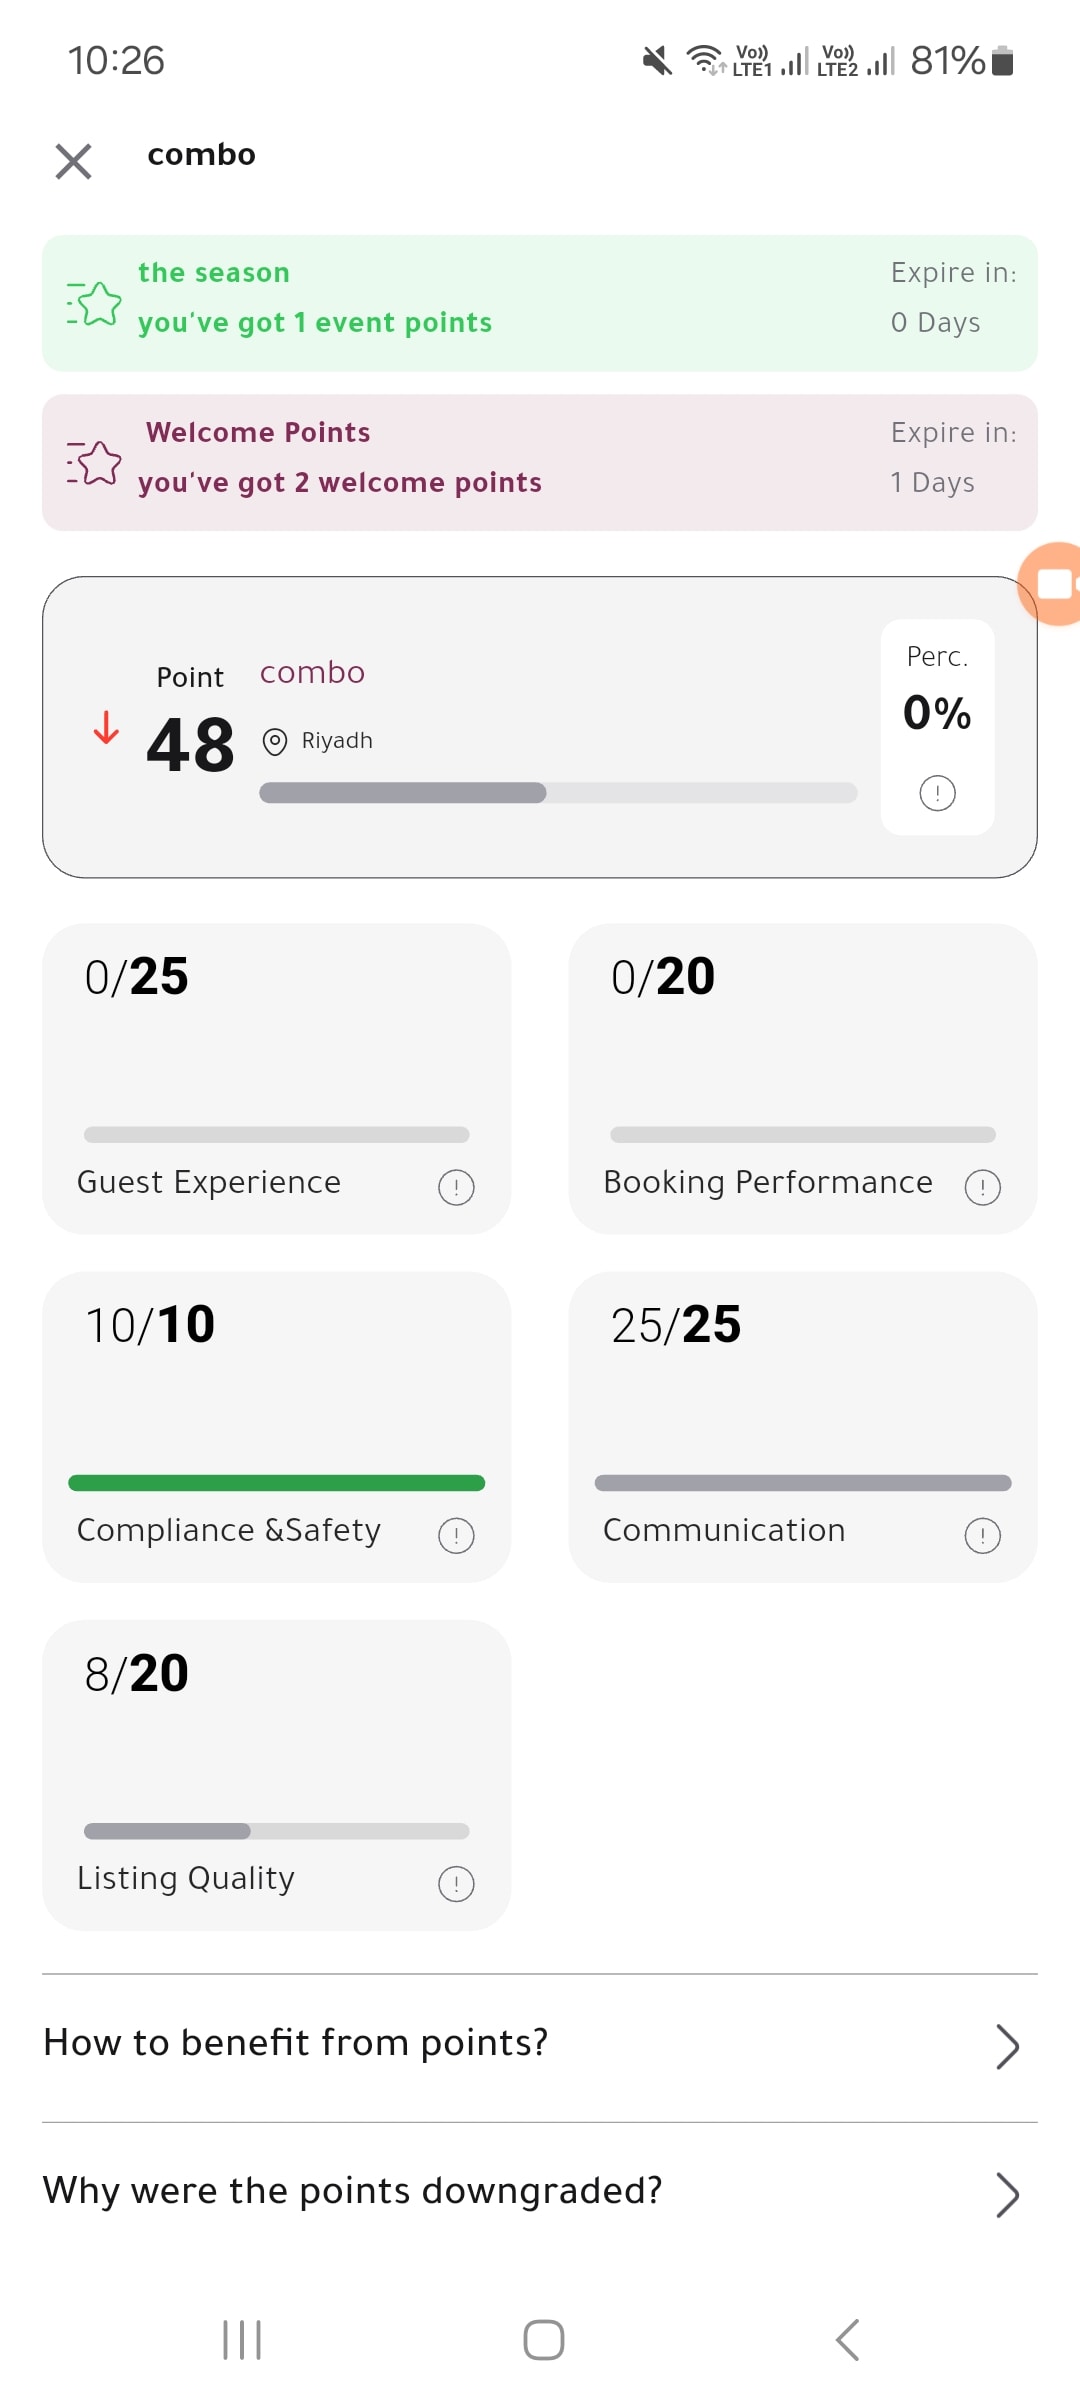The image size is (1080, 2400).
Task: Tap Communication info icon
Action: click(x=982, y=1535)
